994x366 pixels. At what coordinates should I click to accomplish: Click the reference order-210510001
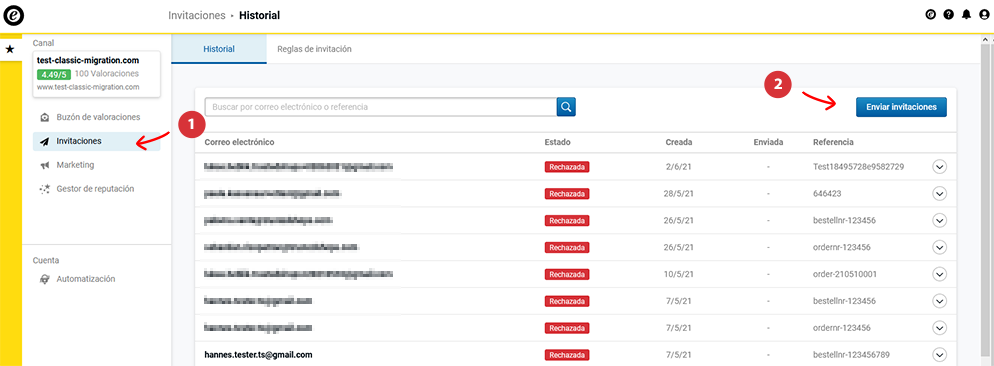tap(844, 274)
